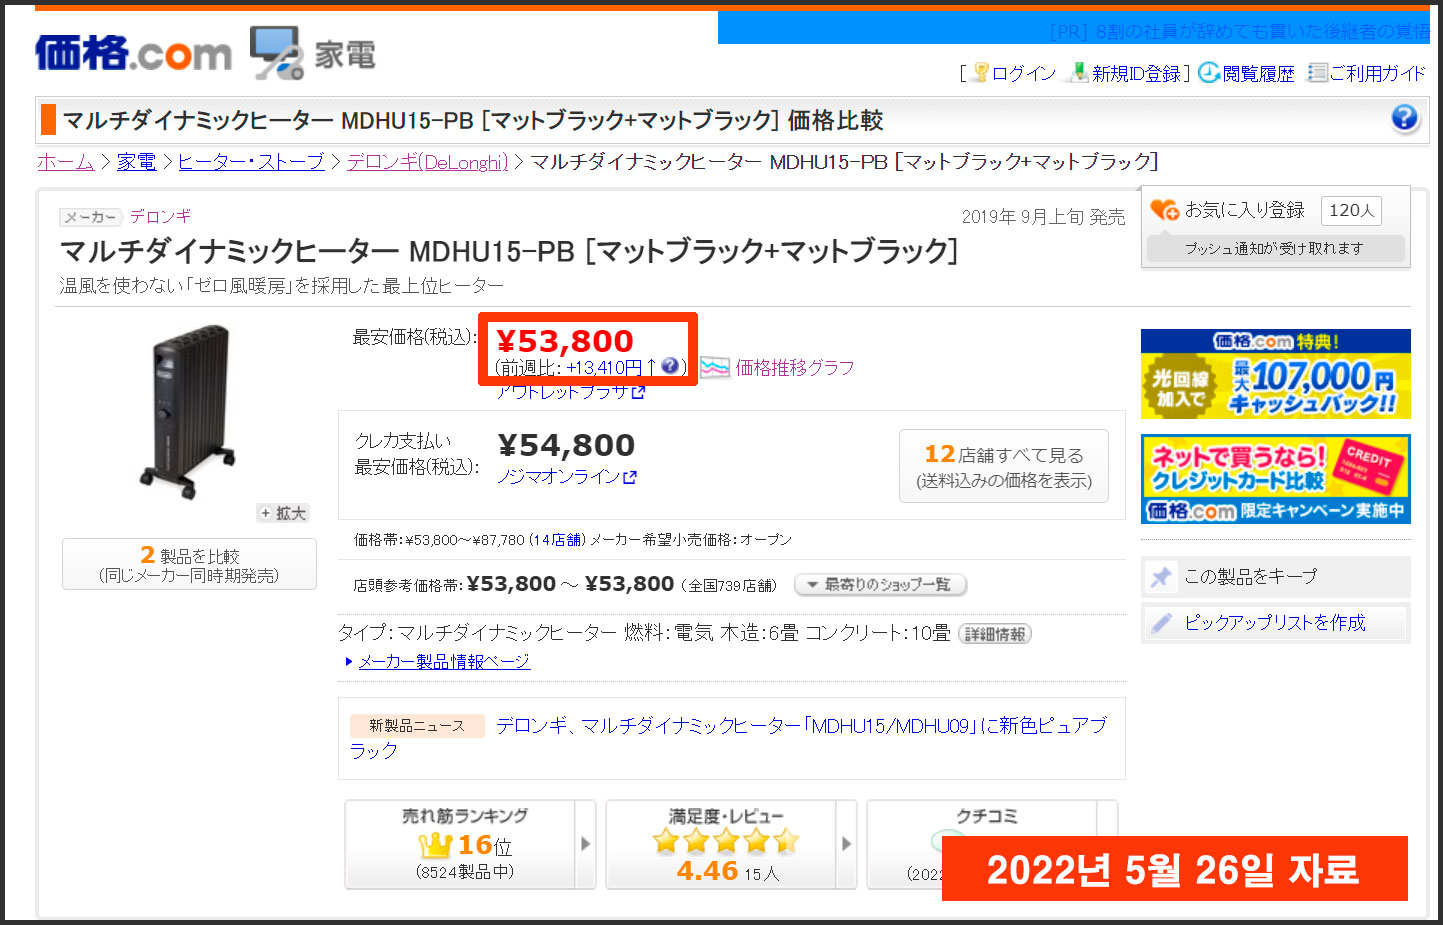This screenshot has height=925, width=1443.
Task: Click この製品をキープ button
Action: click(x=1275, y=577)
